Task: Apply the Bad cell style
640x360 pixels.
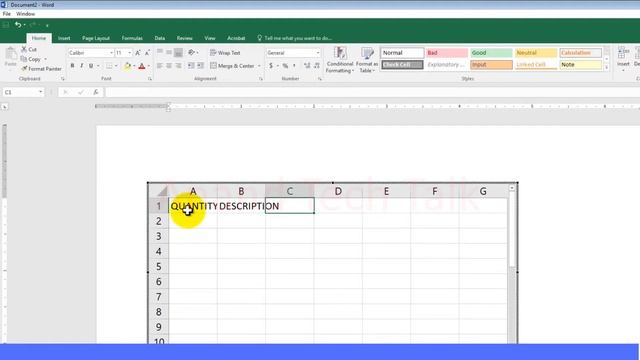Action: click(447, 53)
